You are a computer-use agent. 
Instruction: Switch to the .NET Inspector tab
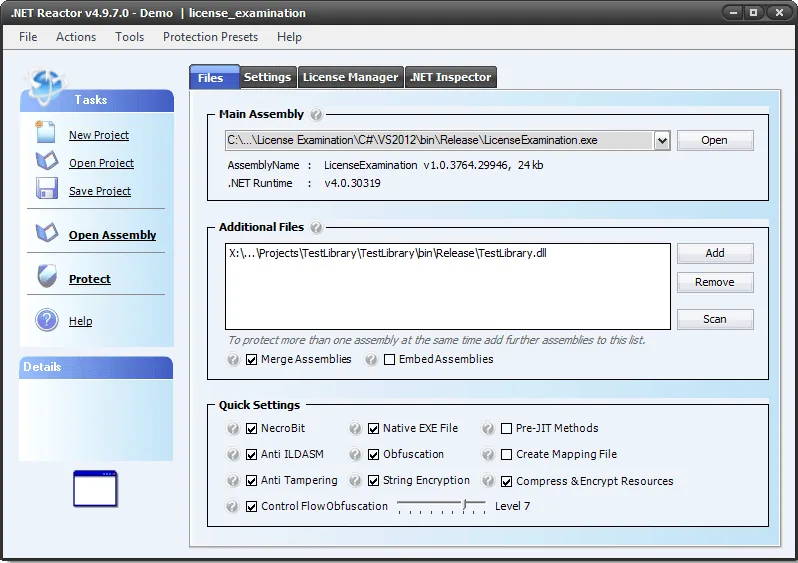[451, 77]
